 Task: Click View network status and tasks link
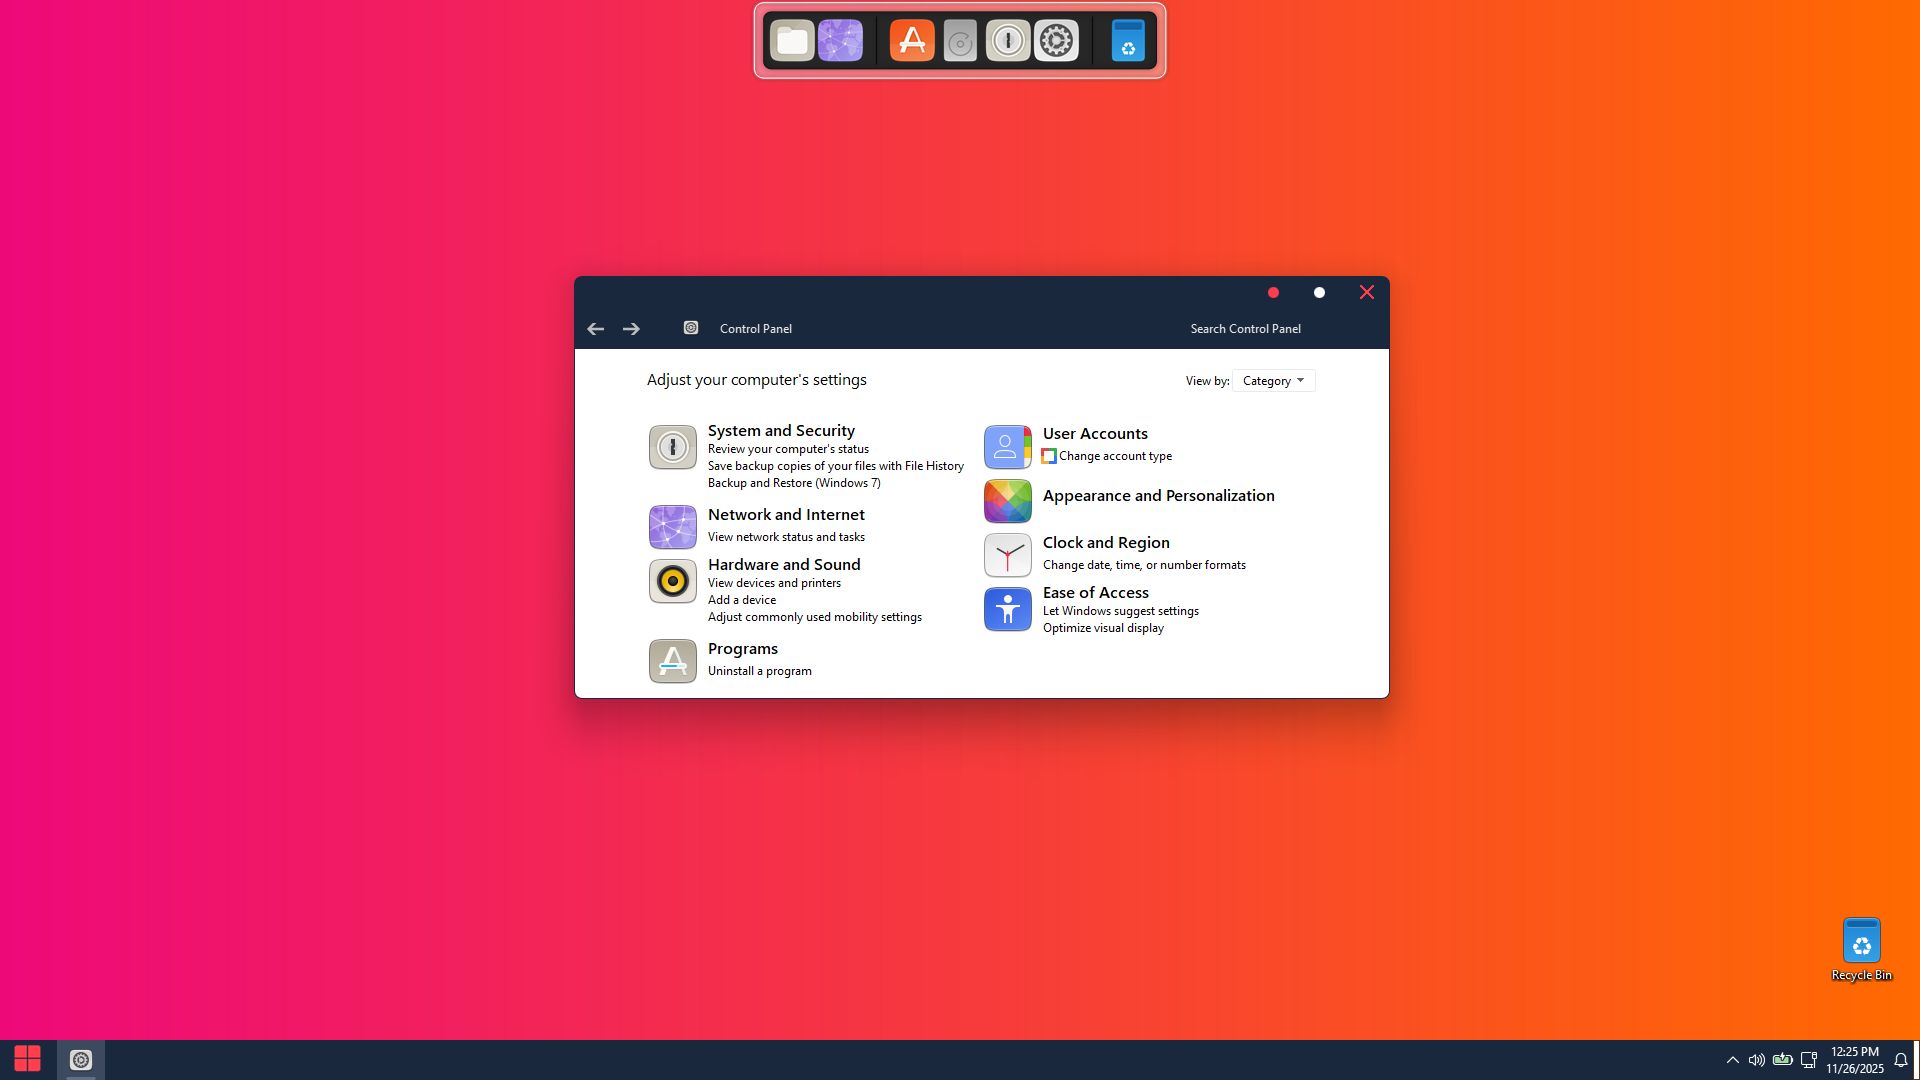(x=786, y=537)
